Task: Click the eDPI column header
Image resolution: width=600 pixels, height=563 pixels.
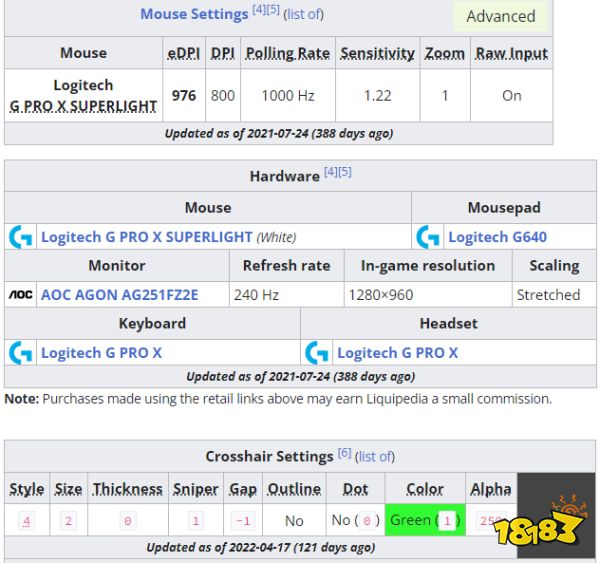Action: pyautogui.click(x=184, y=53)
